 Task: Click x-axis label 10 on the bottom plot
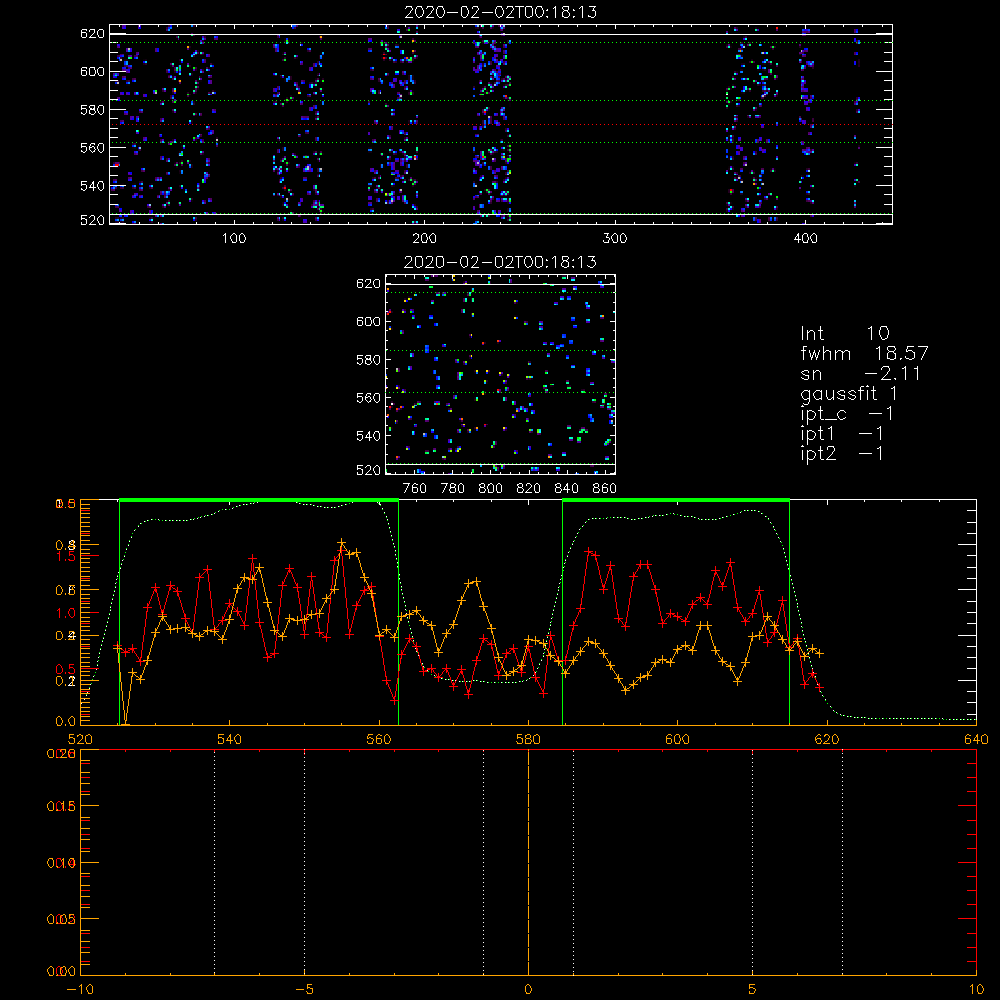point(976,989)
